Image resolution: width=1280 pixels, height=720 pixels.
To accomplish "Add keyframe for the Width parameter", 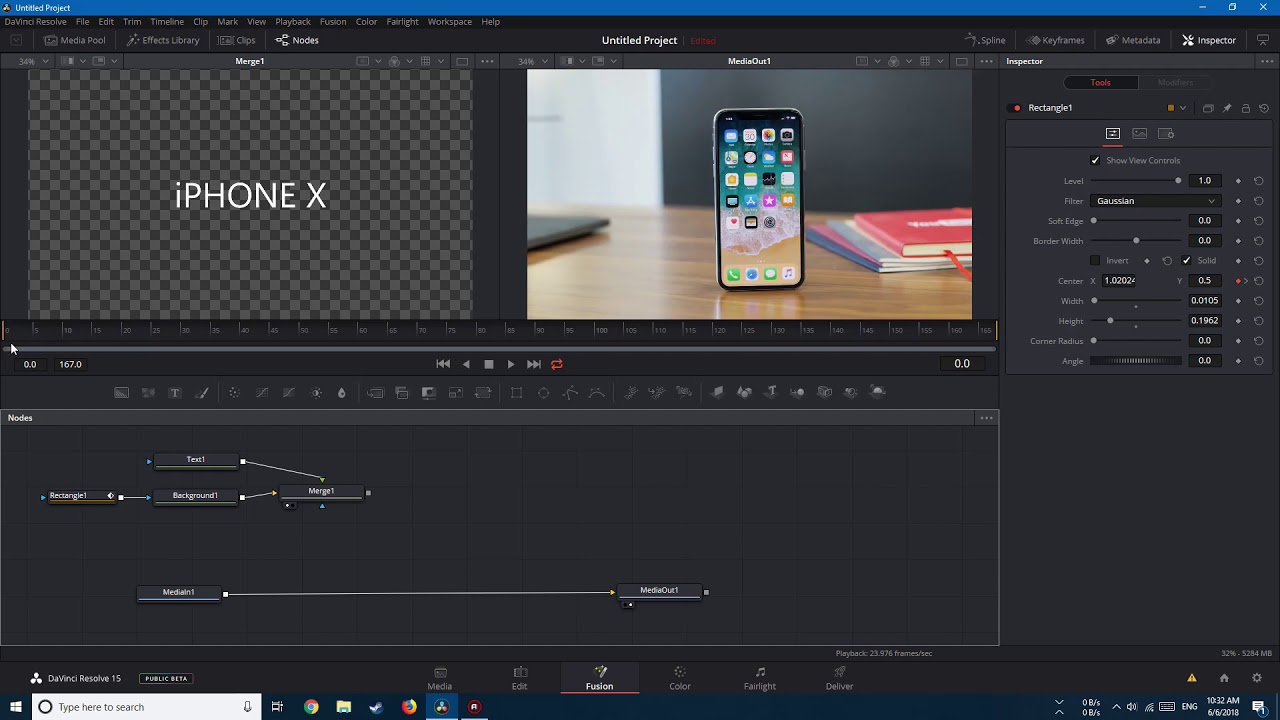I will tap(1238, 301).
